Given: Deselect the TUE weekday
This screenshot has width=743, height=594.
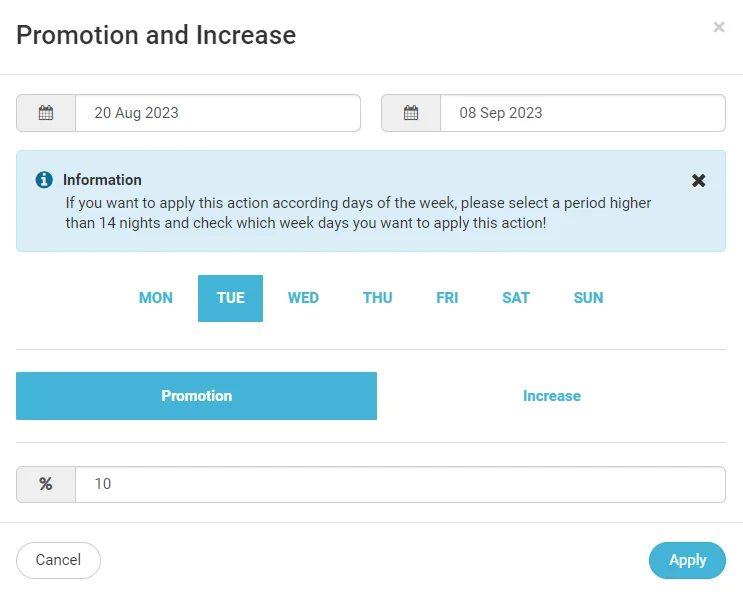Looking at the screenshot, I should click(230, 298).
